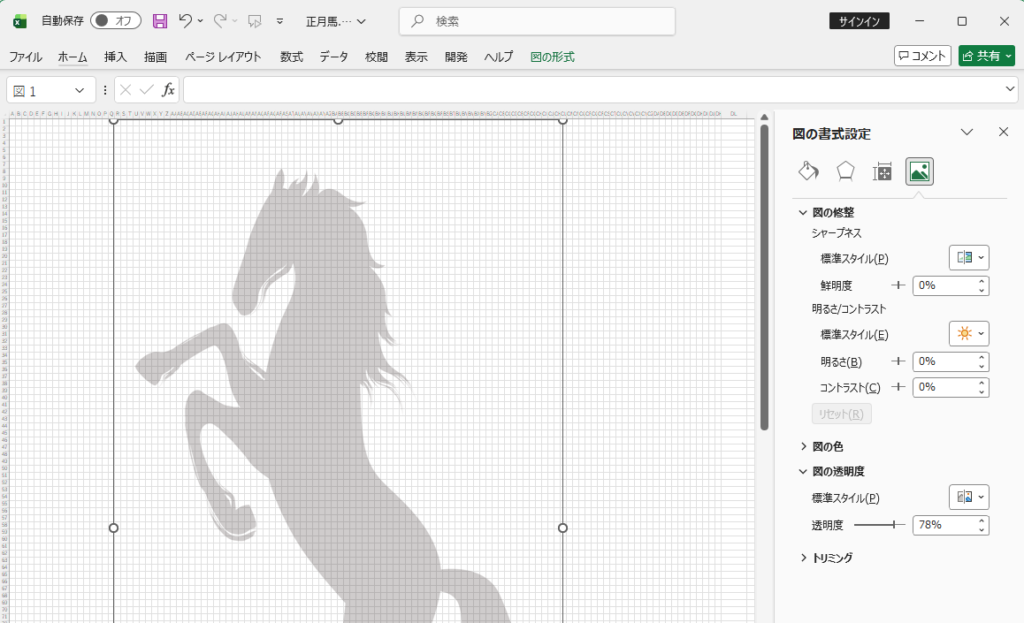1024x623 pixels.
Task: Open the Effects pentagon tab icon
Action: click(846, 172)
